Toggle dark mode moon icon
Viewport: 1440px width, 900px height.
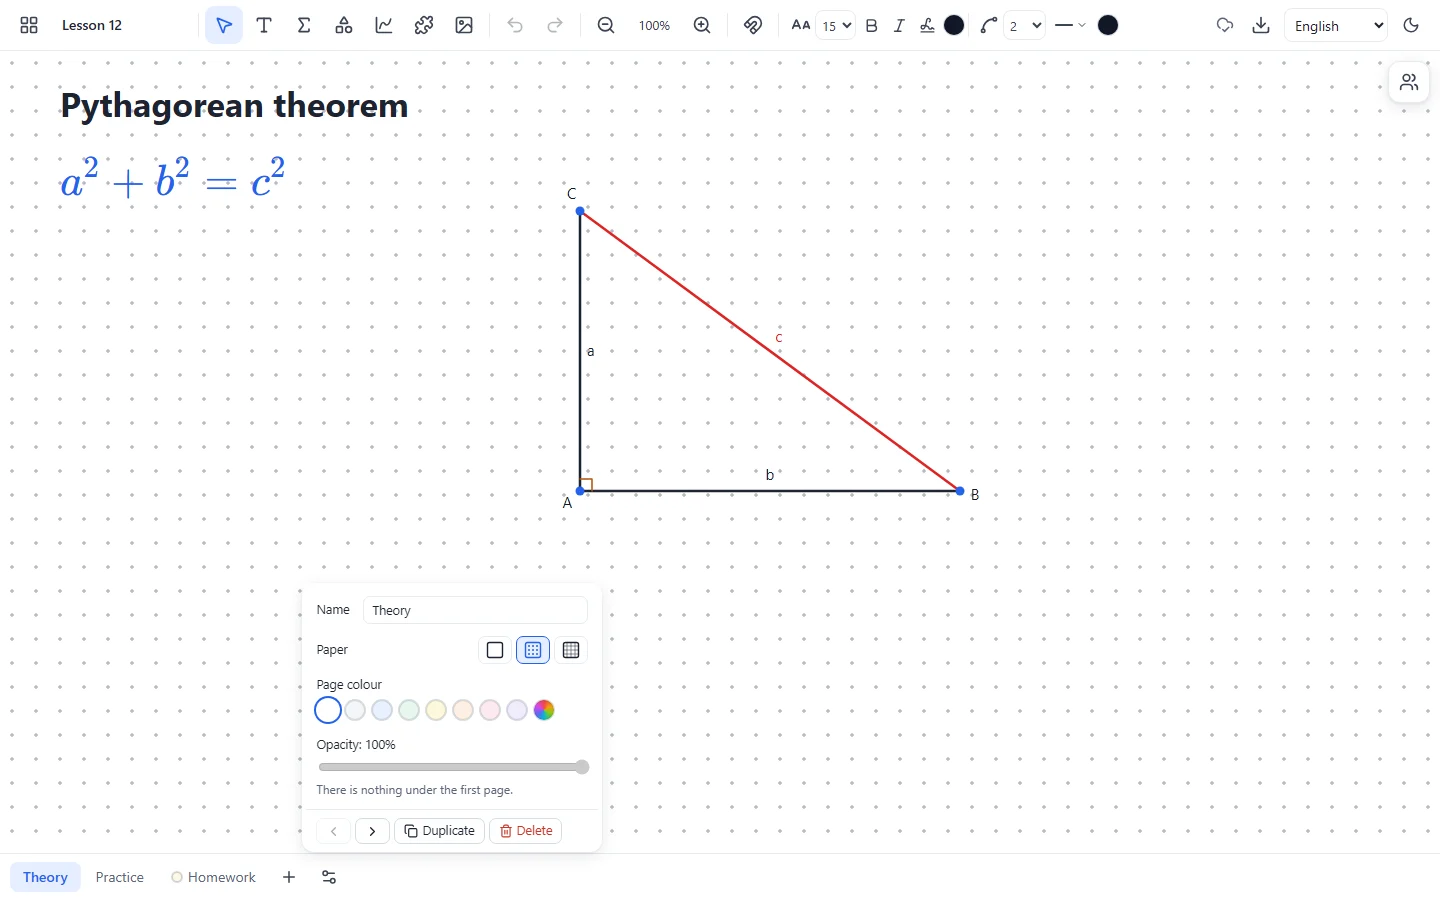tap(1411, 25)
